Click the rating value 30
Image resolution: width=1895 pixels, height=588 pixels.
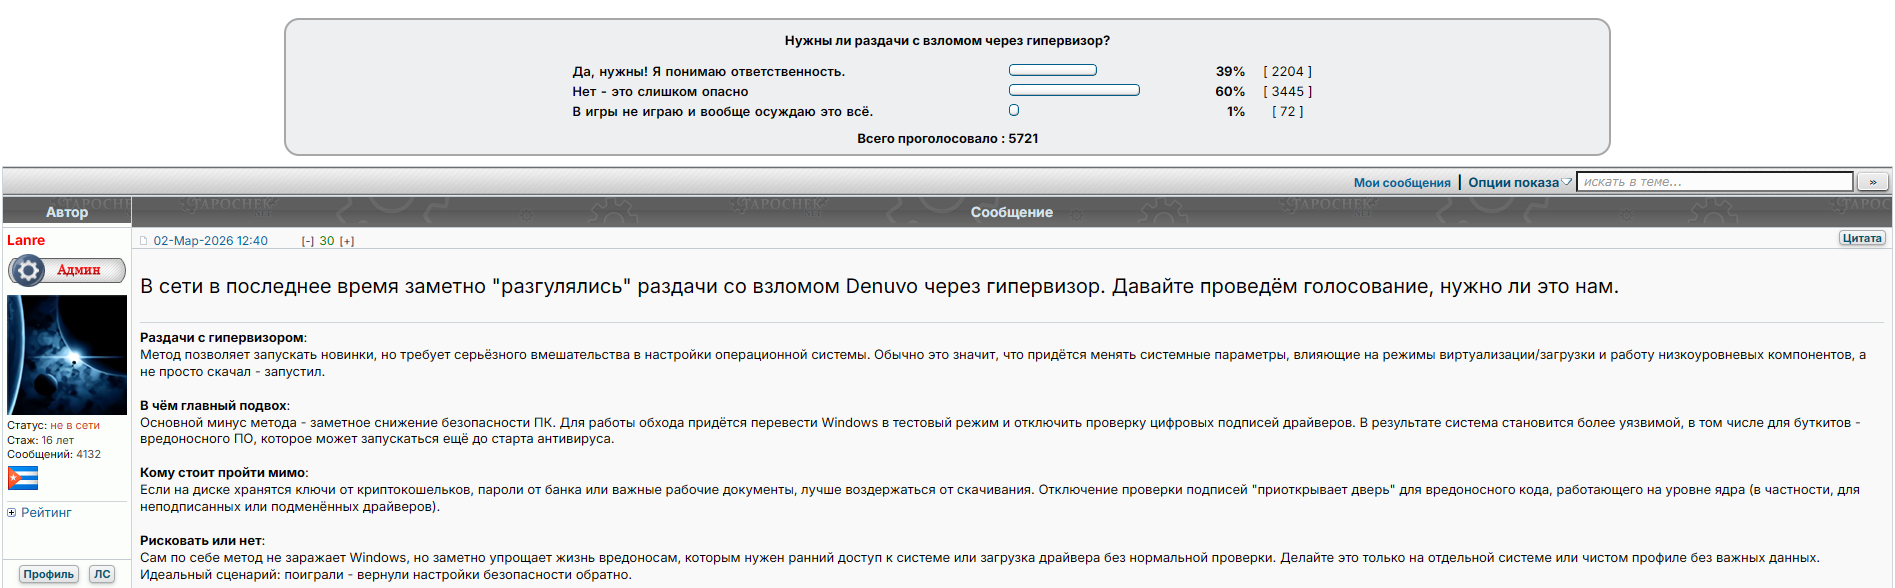point(327,241)
